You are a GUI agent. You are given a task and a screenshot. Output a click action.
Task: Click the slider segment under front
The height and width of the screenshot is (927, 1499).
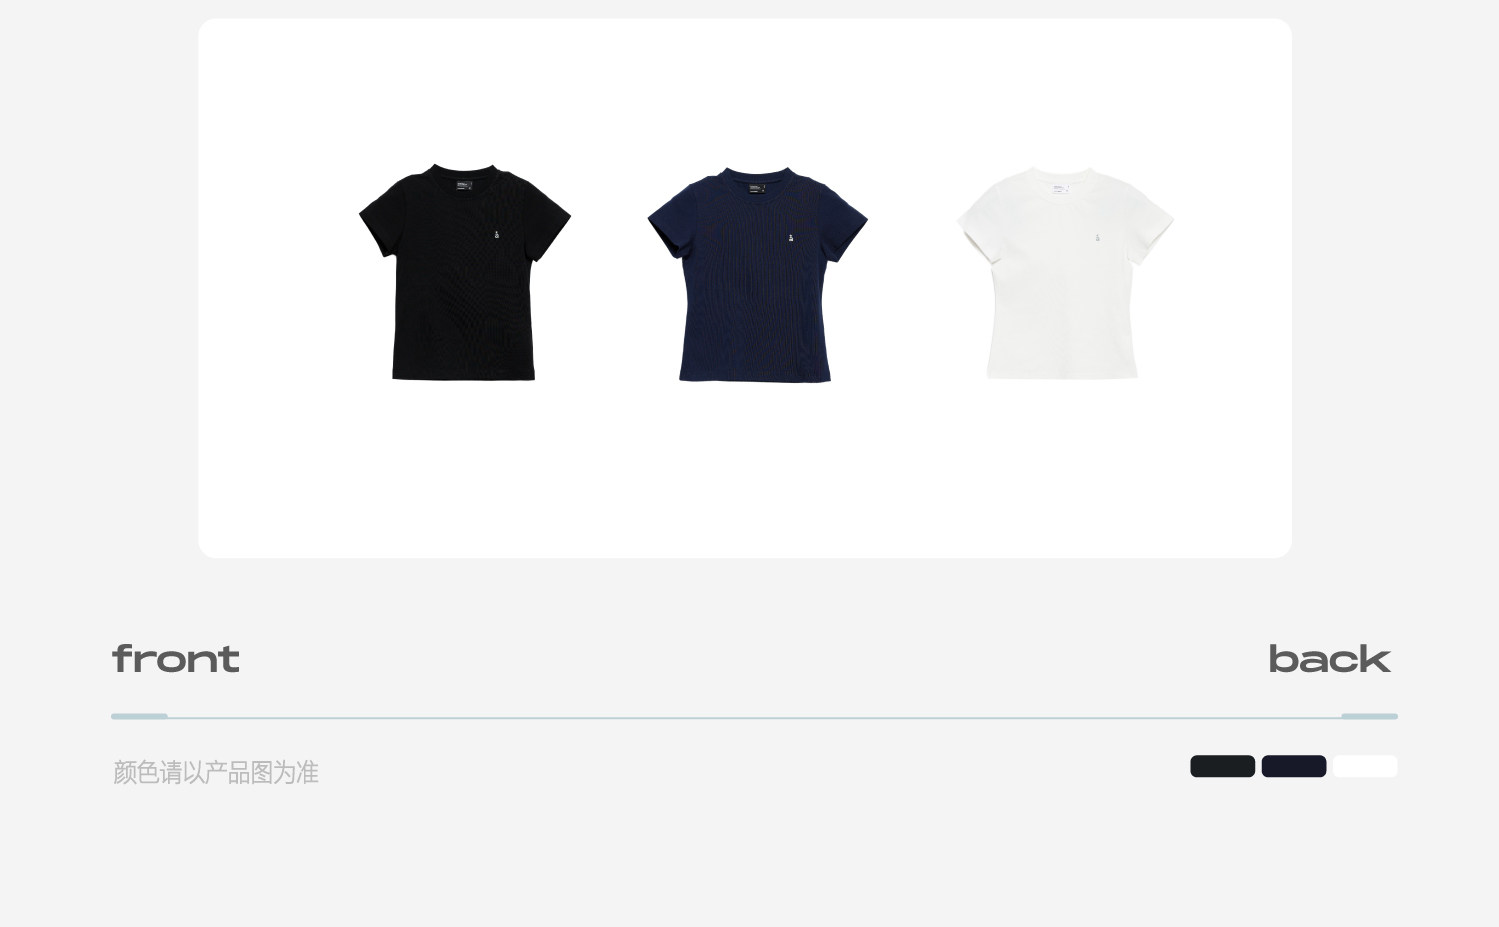[x=139, y=716]
